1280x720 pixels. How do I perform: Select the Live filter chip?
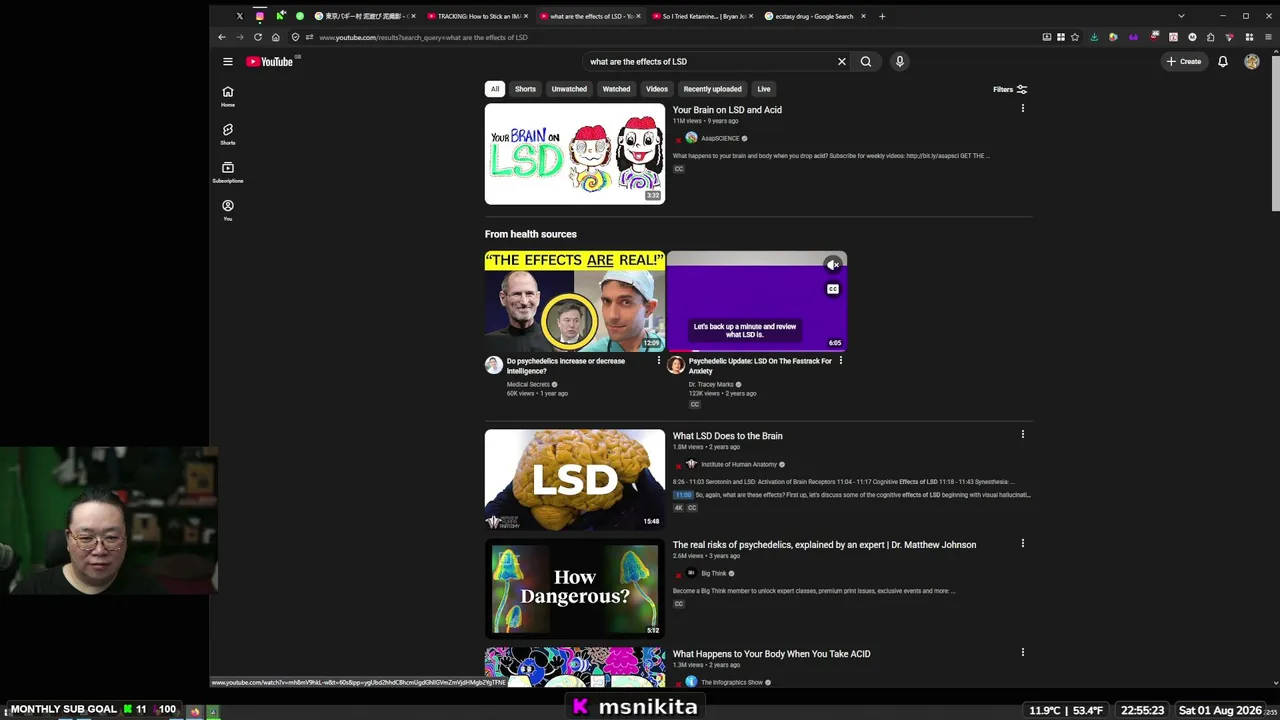pos(764,89)
